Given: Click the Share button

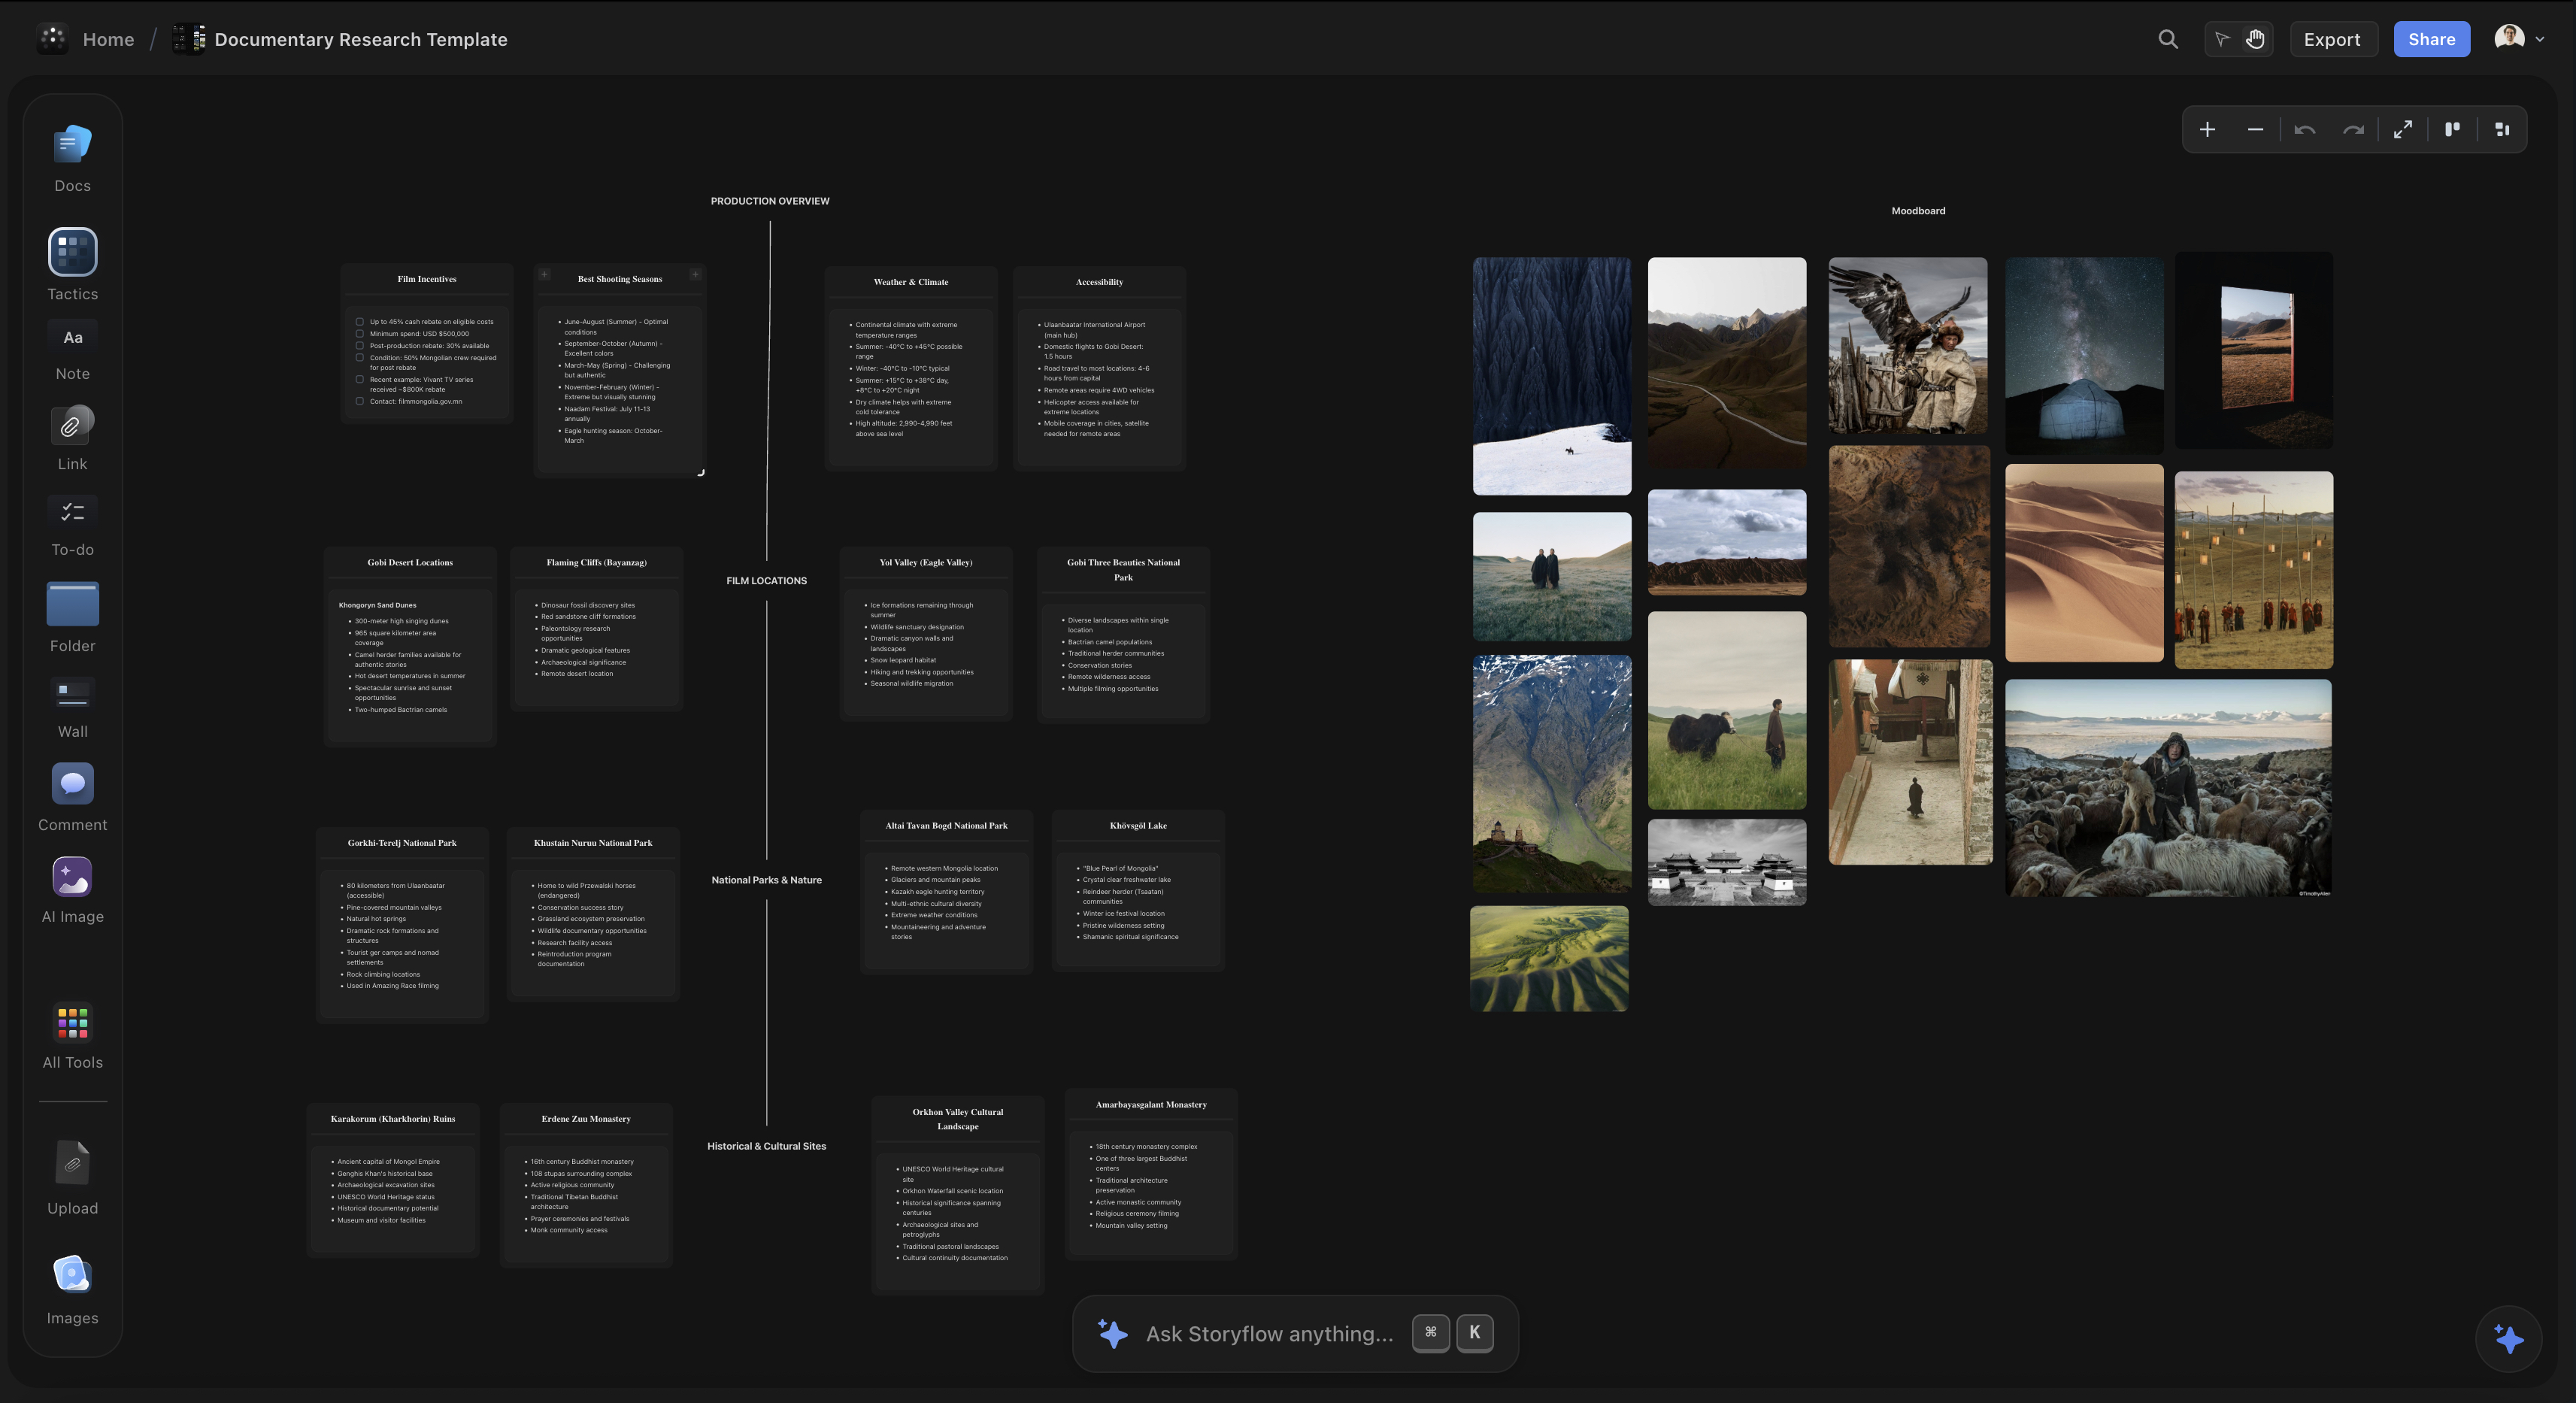Looking at the screenshot, I should tap(2431, 39).
